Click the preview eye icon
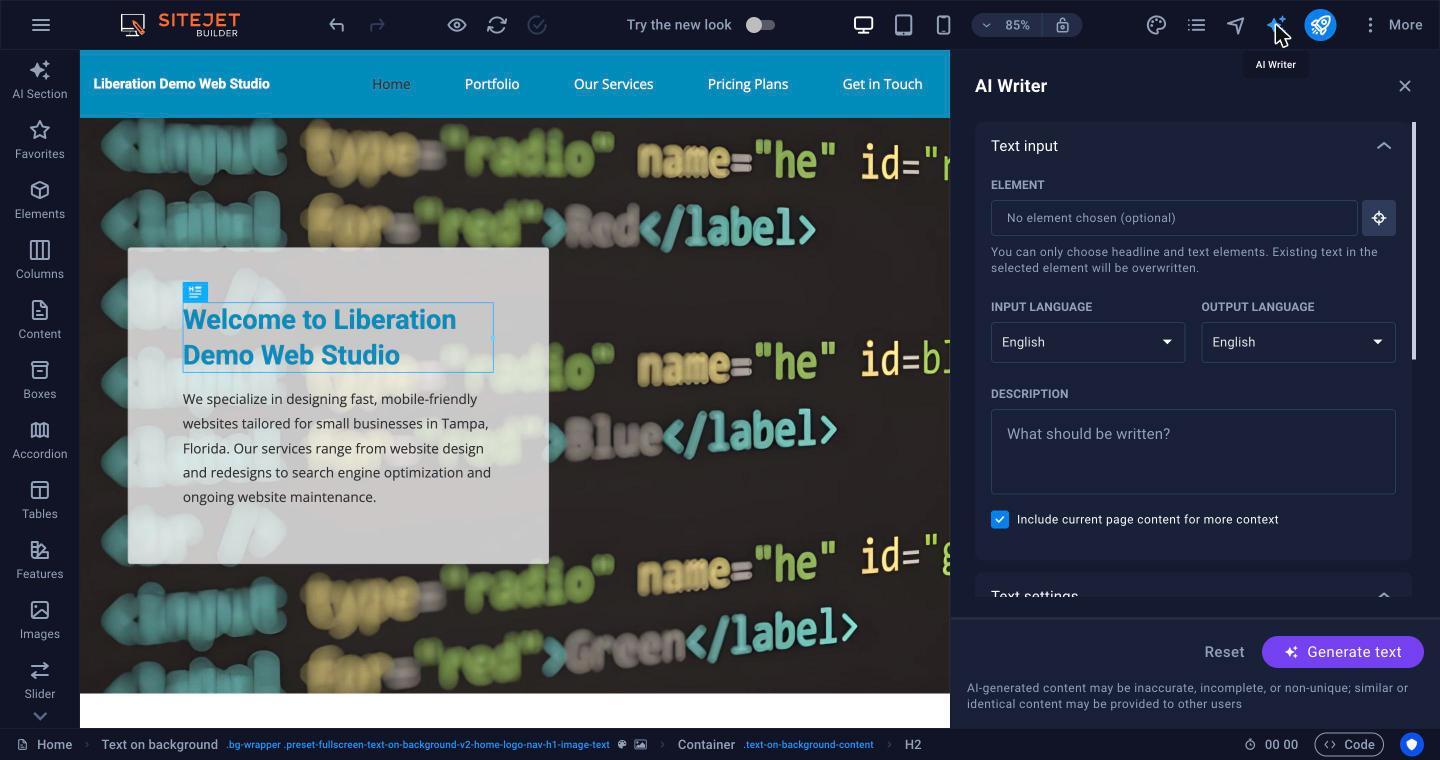Screen dimensions: 1440x760 457,25
